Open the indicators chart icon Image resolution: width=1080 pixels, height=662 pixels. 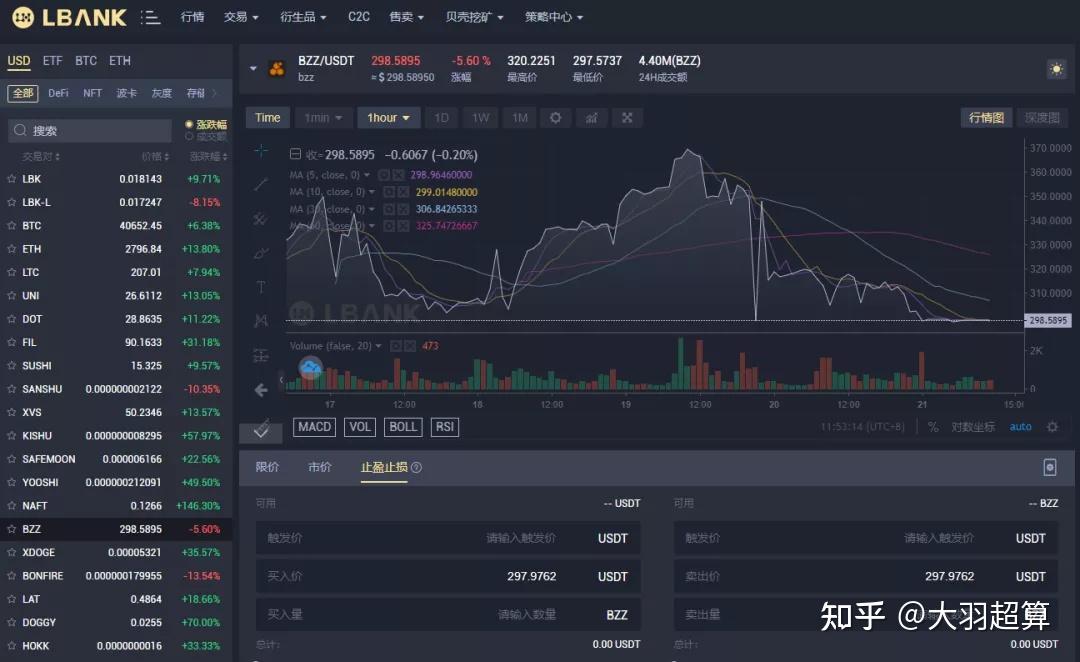(591, 118)
